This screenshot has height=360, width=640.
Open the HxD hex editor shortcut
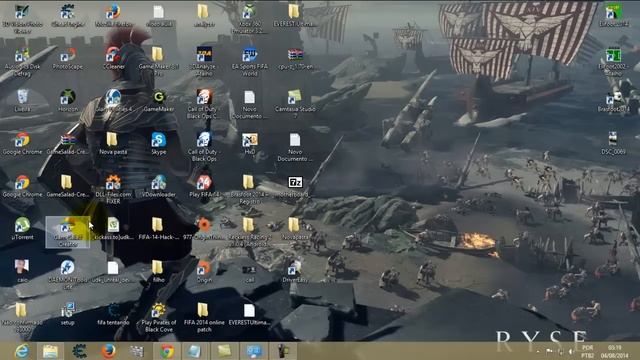[x=249, y=143]
